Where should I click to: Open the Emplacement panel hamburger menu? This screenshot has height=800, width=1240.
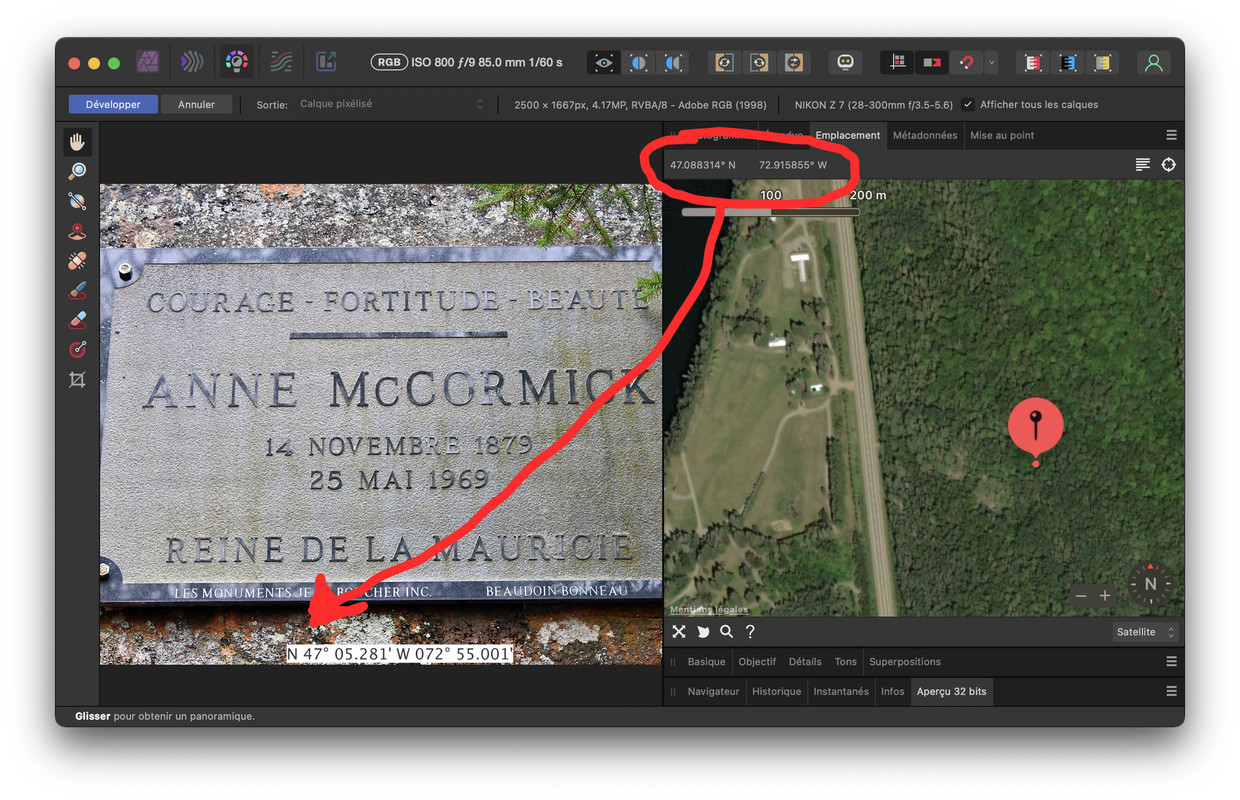point(1171,135)
